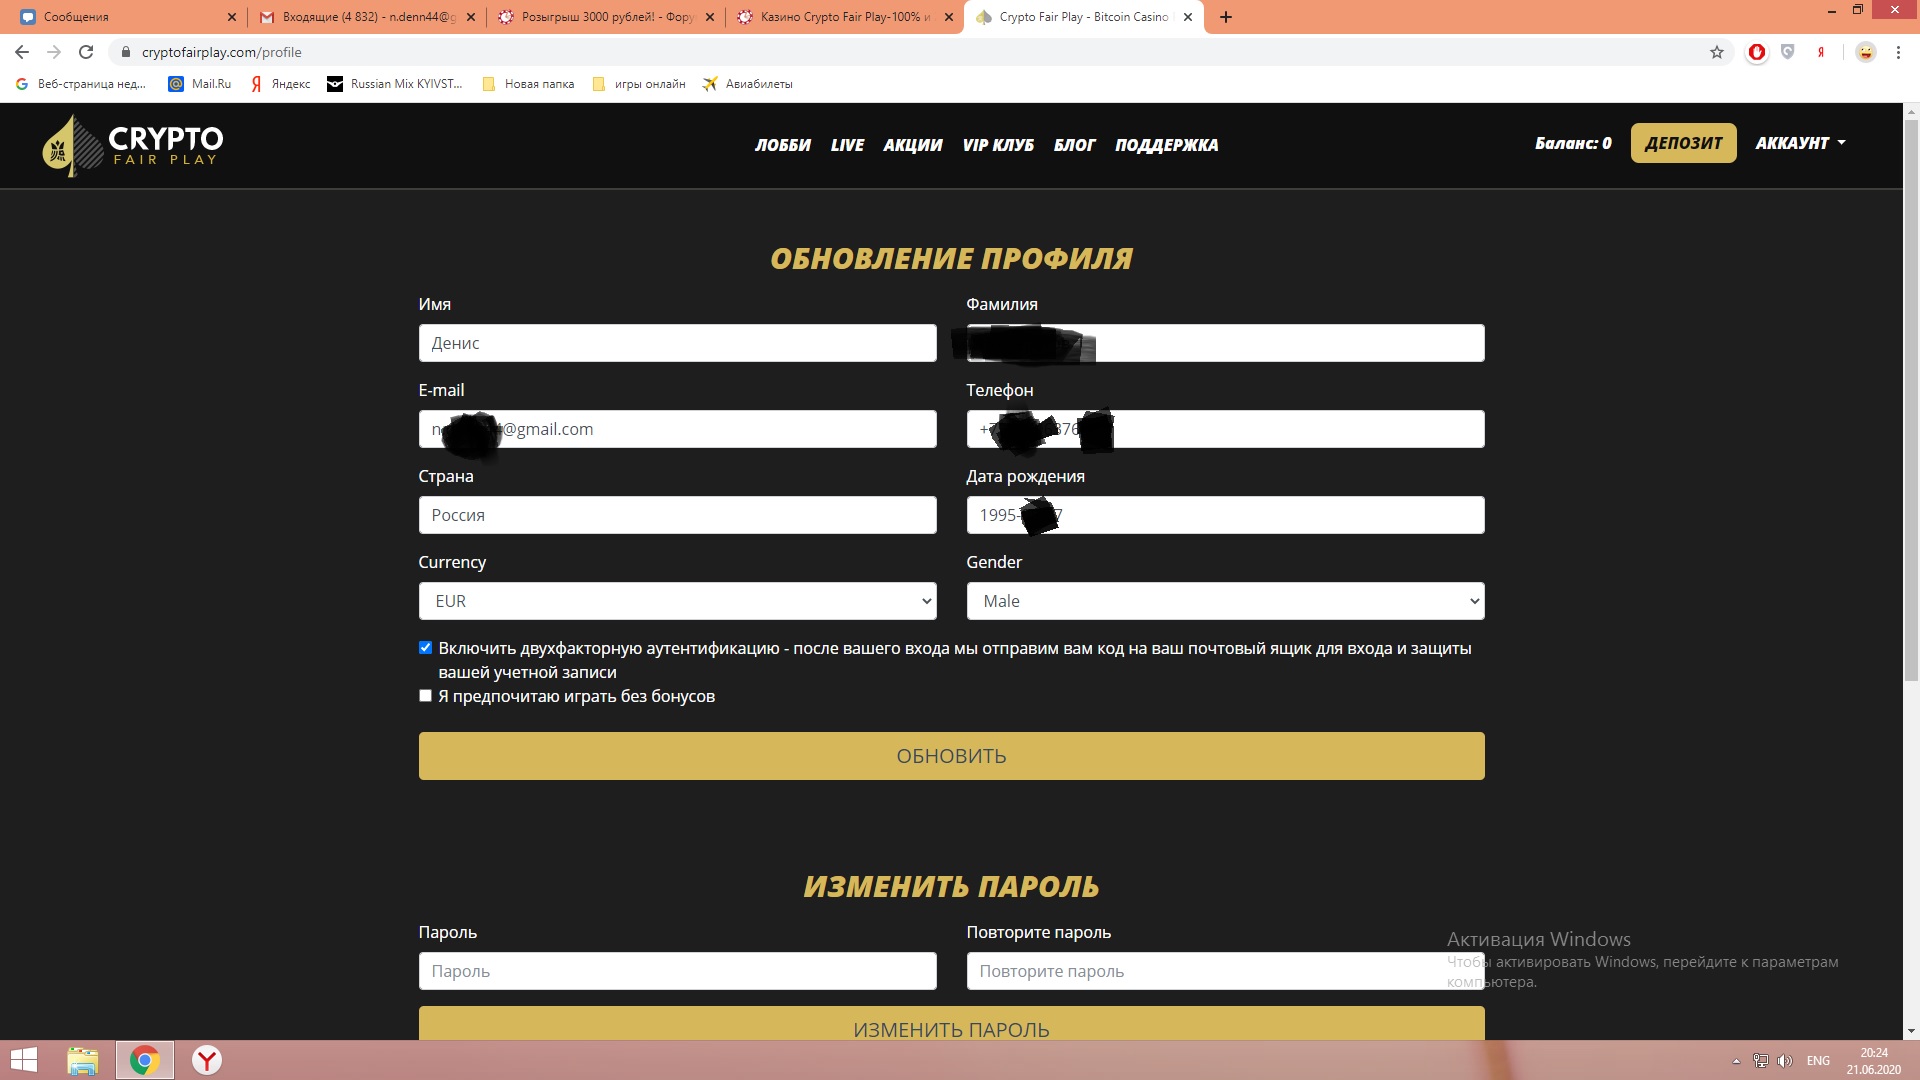Bookmark page using the star icon
This screenshot has height=1080, width=1920.
1716,52
